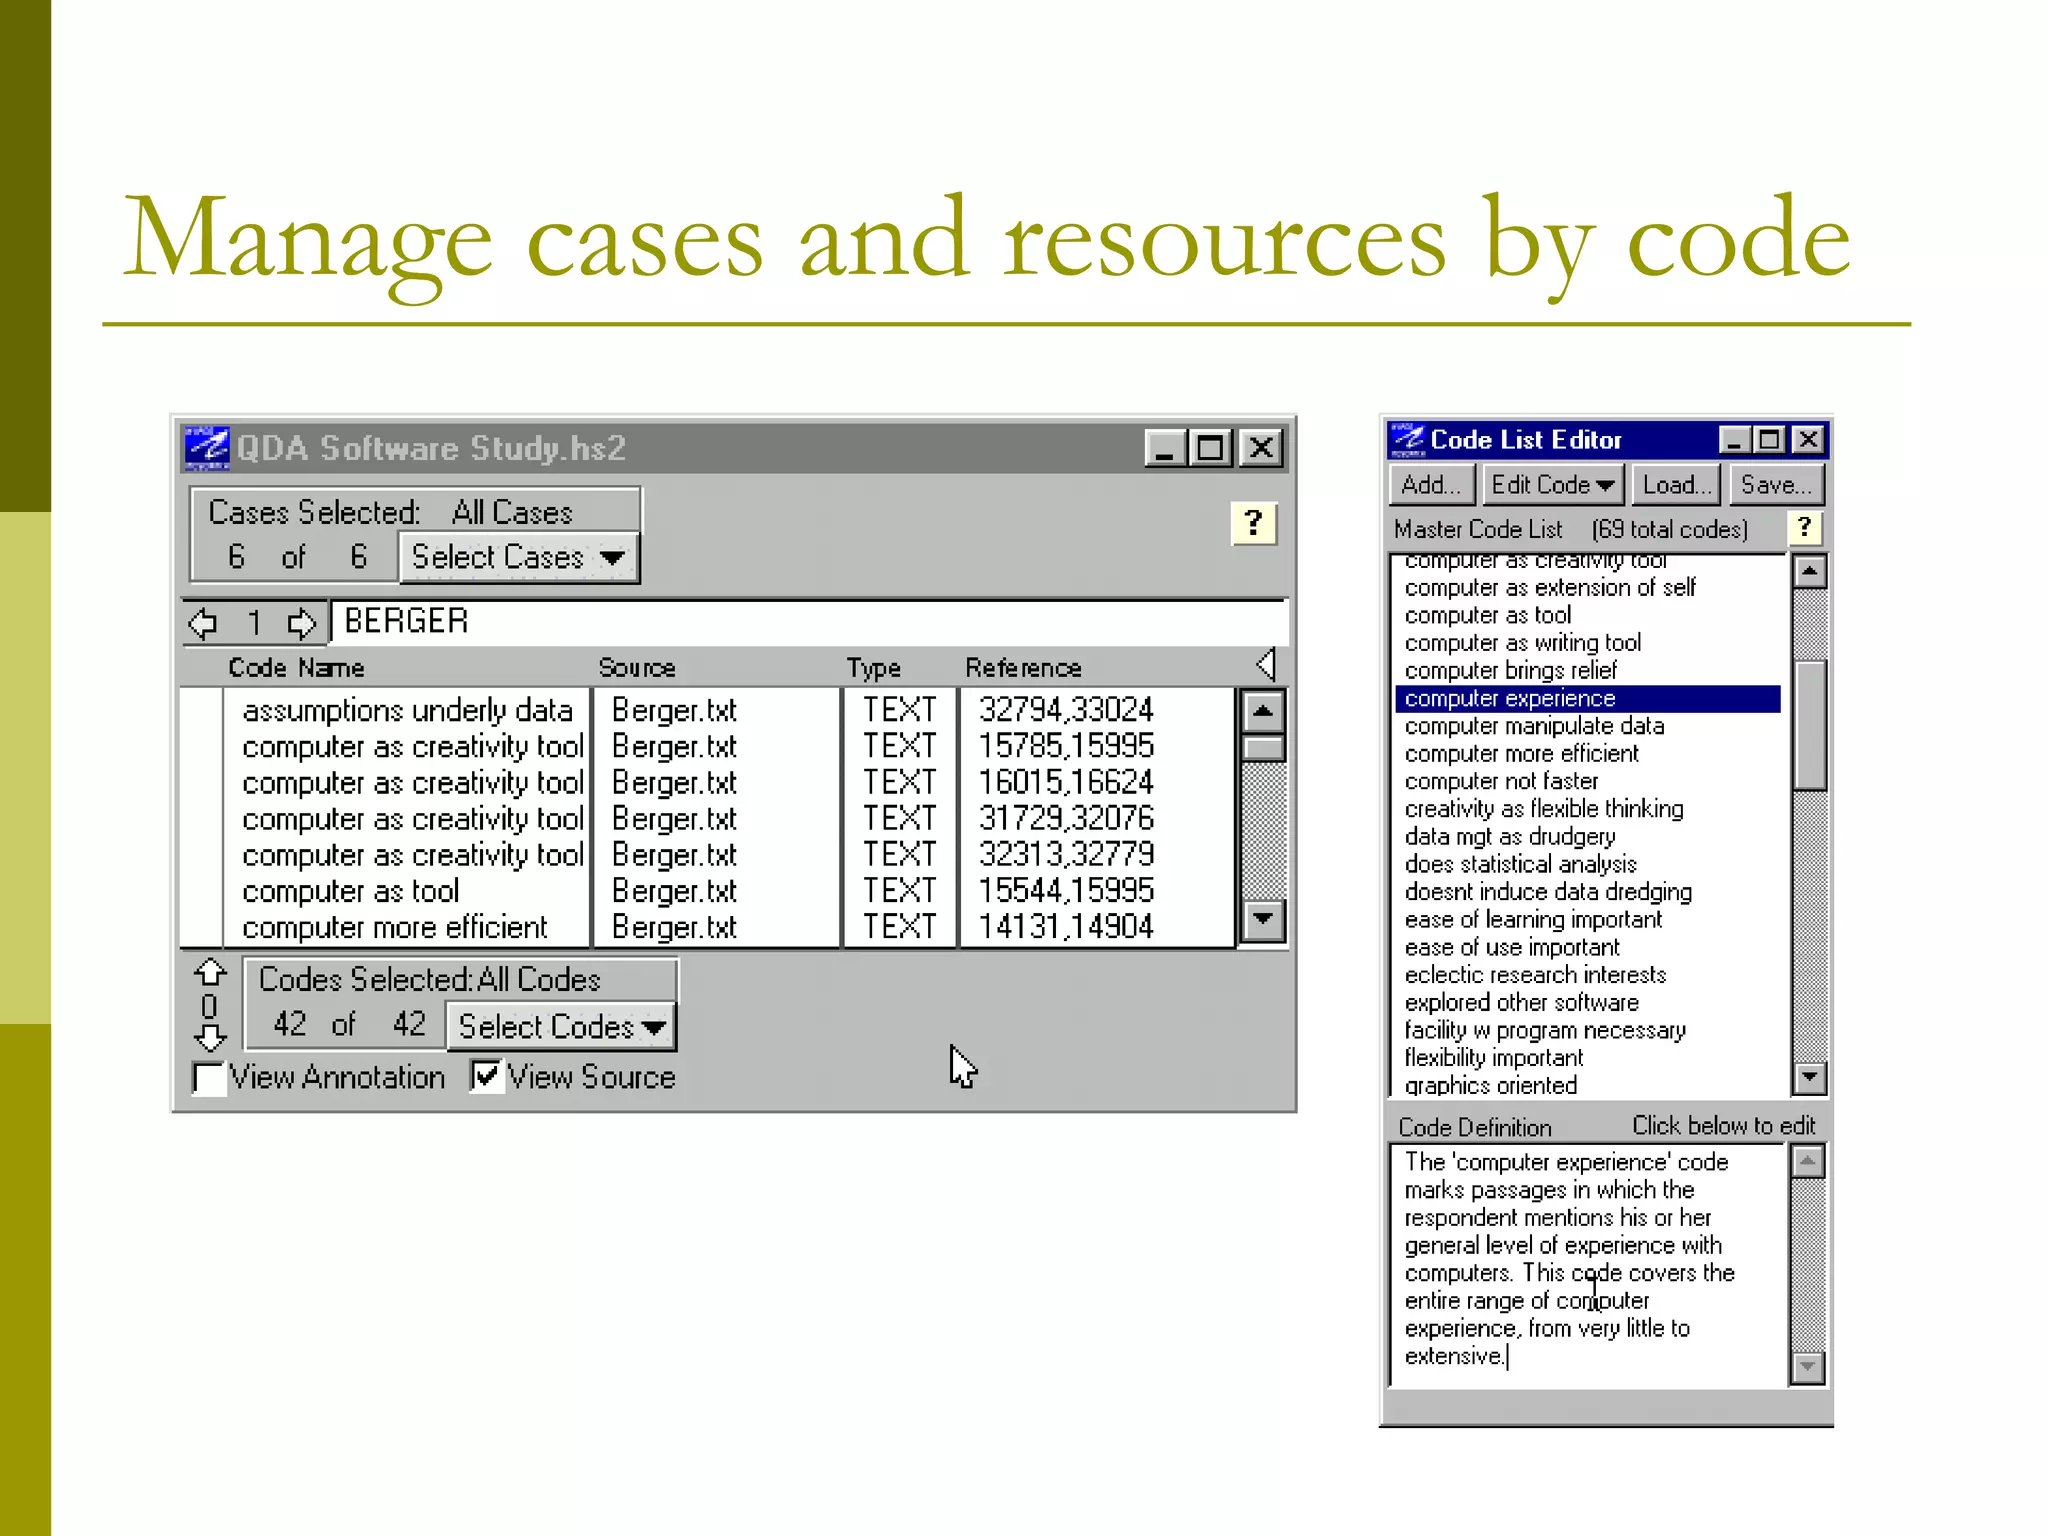Click help question mark in study window
This screenshot has width=2048, height=1536.
point(1253,522)
